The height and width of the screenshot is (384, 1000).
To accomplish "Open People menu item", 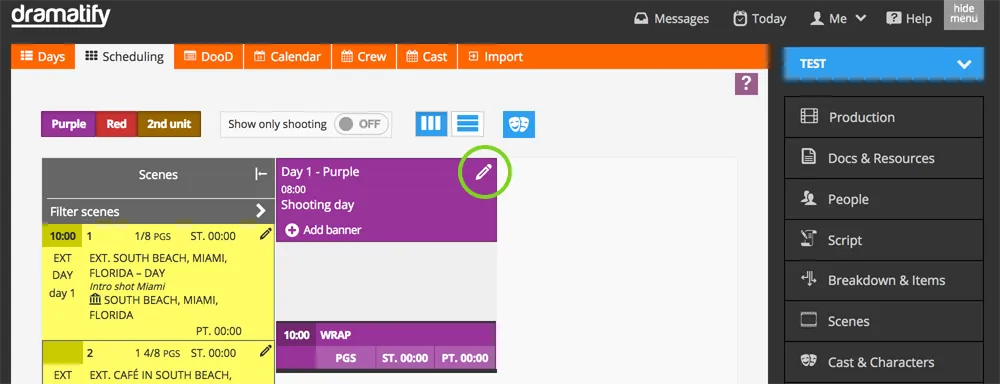I will (884, 199).
